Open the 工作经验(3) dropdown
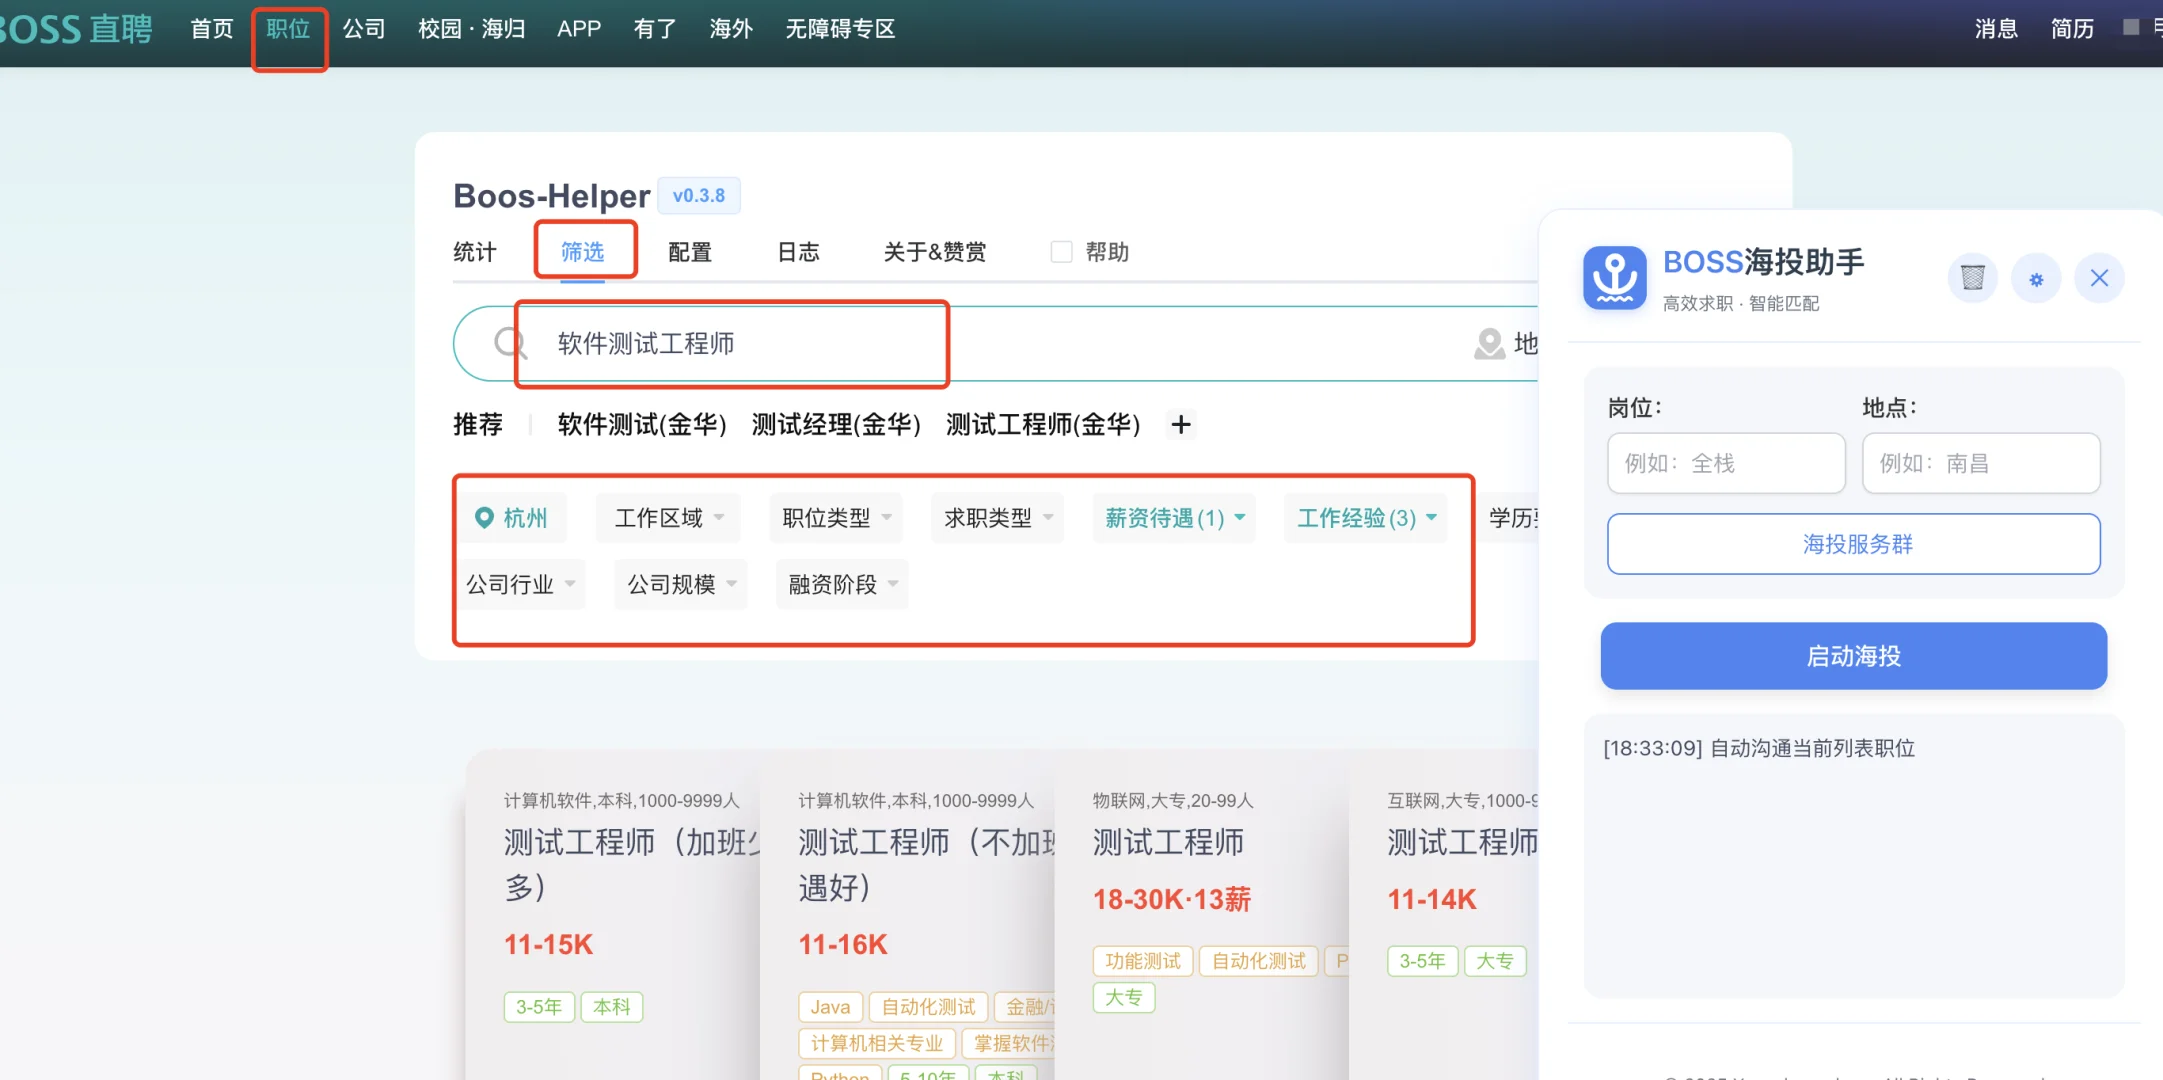The height and width of the screenshot is (1080, 2163). [x=1366, y=518]
